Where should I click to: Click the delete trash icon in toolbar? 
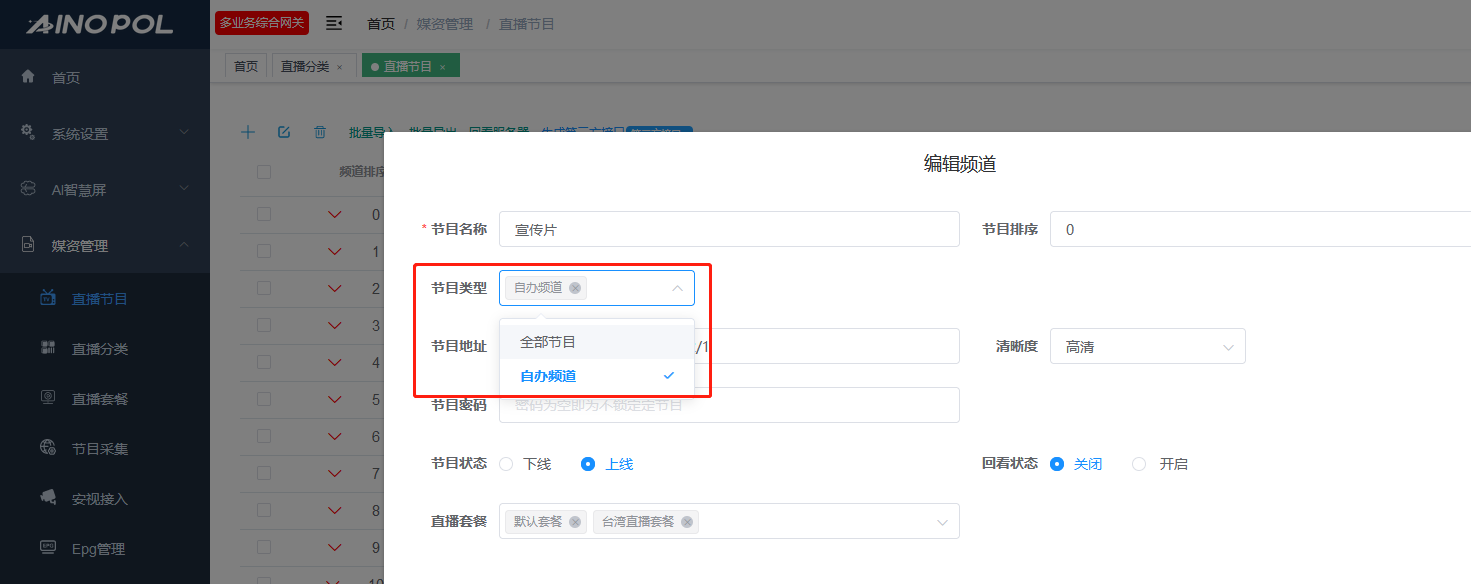tap(320, 132)
